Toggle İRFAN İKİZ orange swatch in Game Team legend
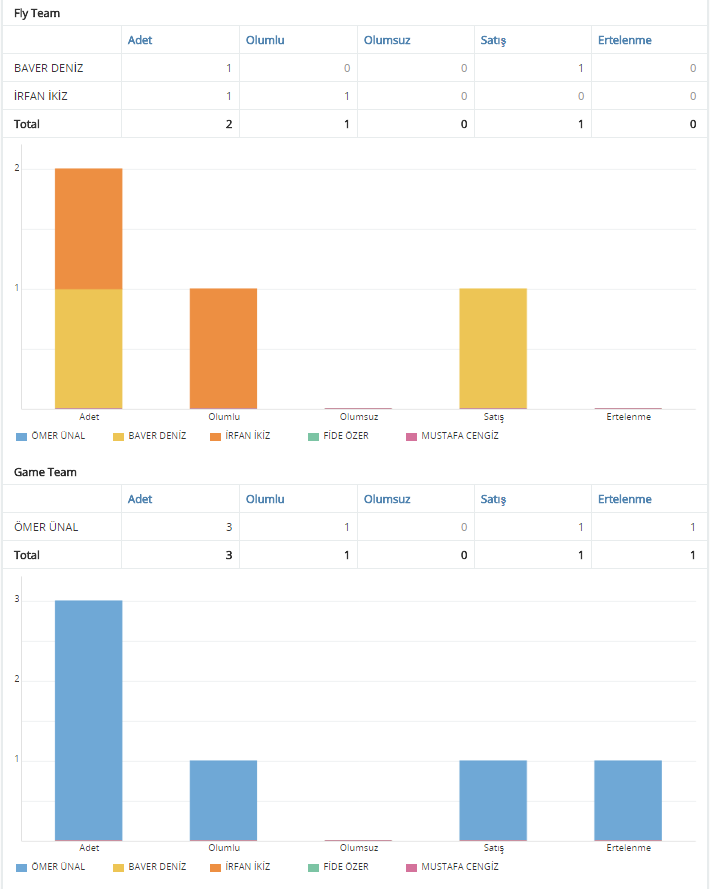 click(215, 867)
